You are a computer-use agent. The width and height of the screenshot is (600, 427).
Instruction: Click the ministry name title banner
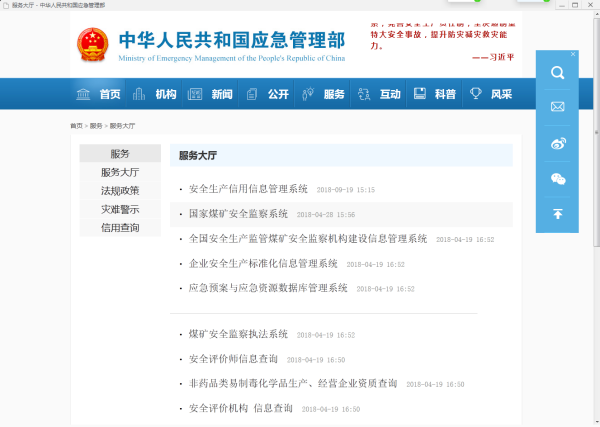[232, 45]
